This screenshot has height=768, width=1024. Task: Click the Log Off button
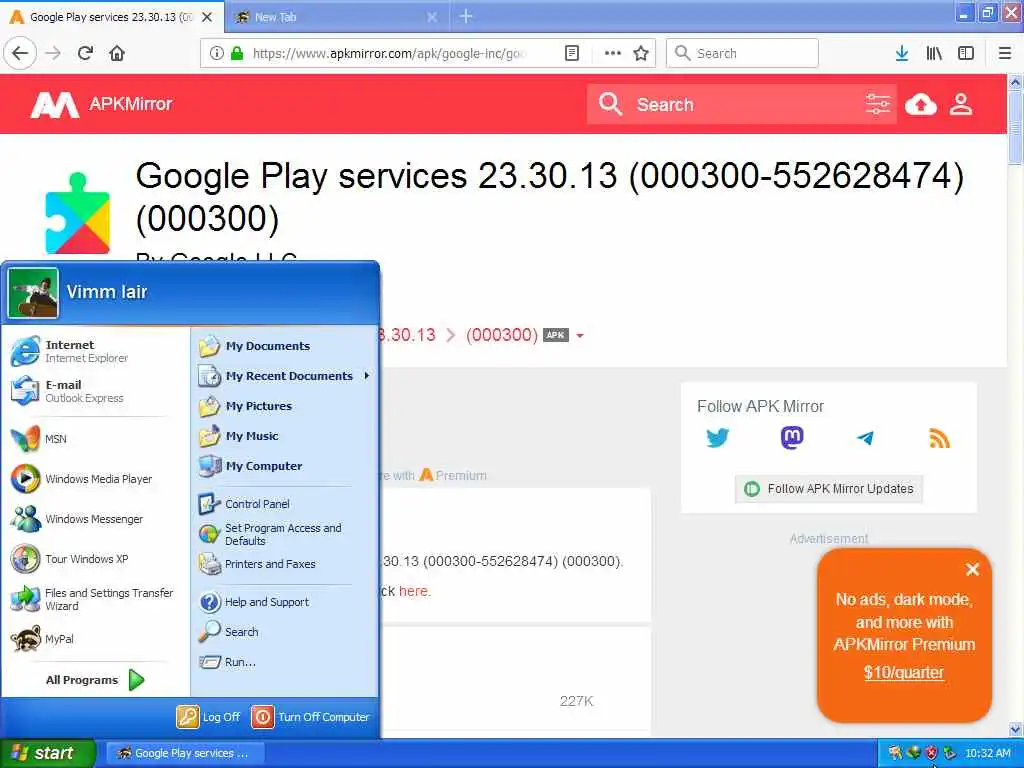click(x=208, y=717)
